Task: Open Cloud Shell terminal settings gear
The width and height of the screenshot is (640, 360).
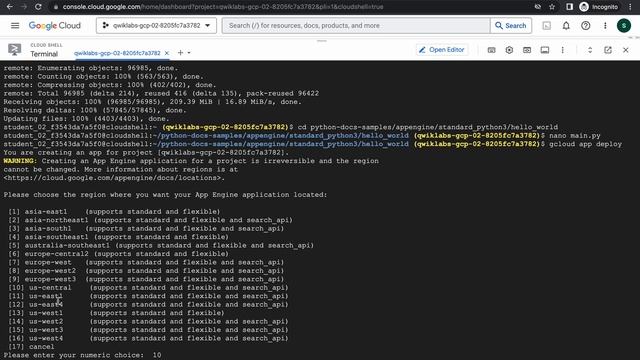Action: pos(509,50)
